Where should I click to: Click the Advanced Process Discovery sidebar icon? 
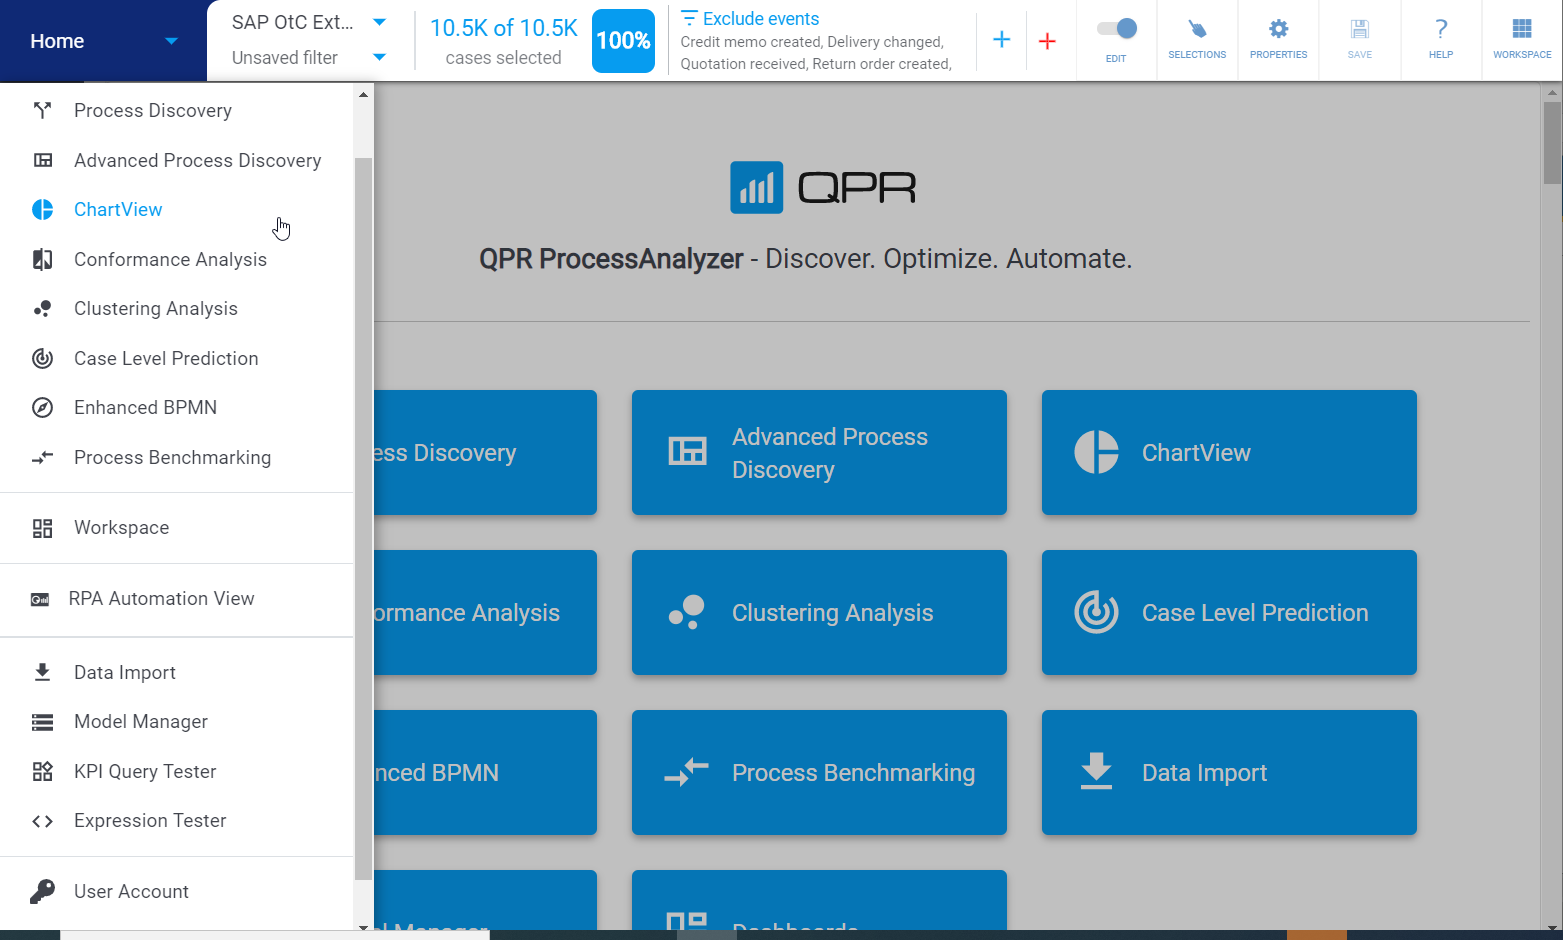point(42,160)
